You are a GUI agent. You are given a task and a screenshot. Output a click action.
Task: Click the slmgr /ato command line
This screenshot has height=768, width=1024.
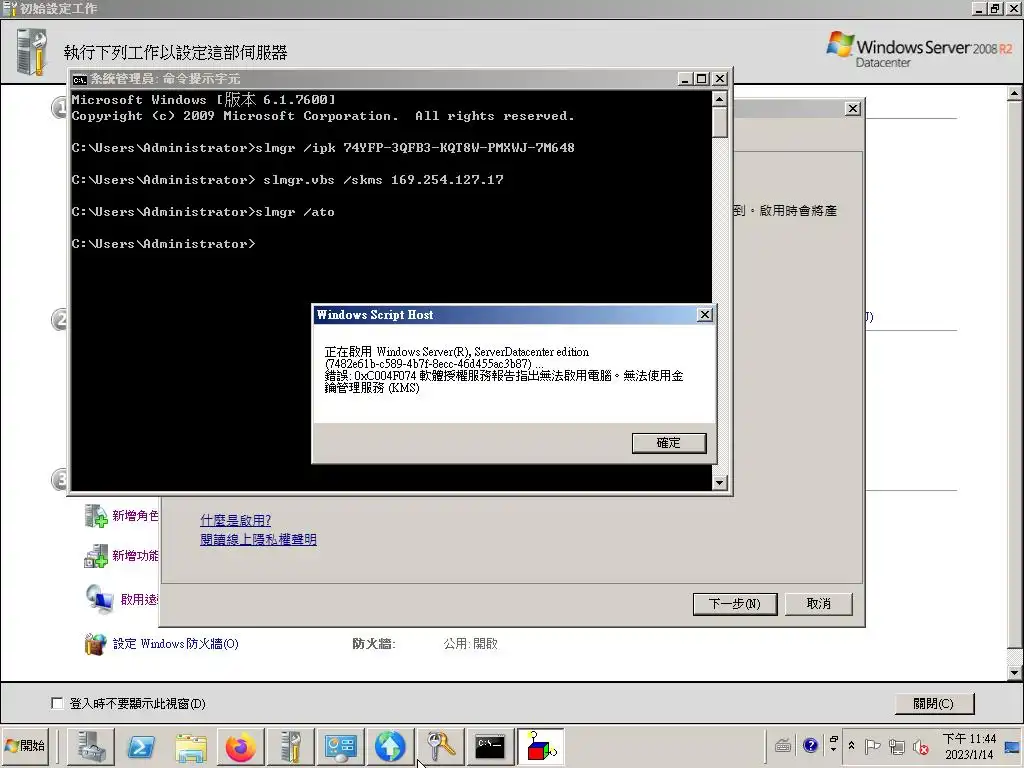pos(203,212)
